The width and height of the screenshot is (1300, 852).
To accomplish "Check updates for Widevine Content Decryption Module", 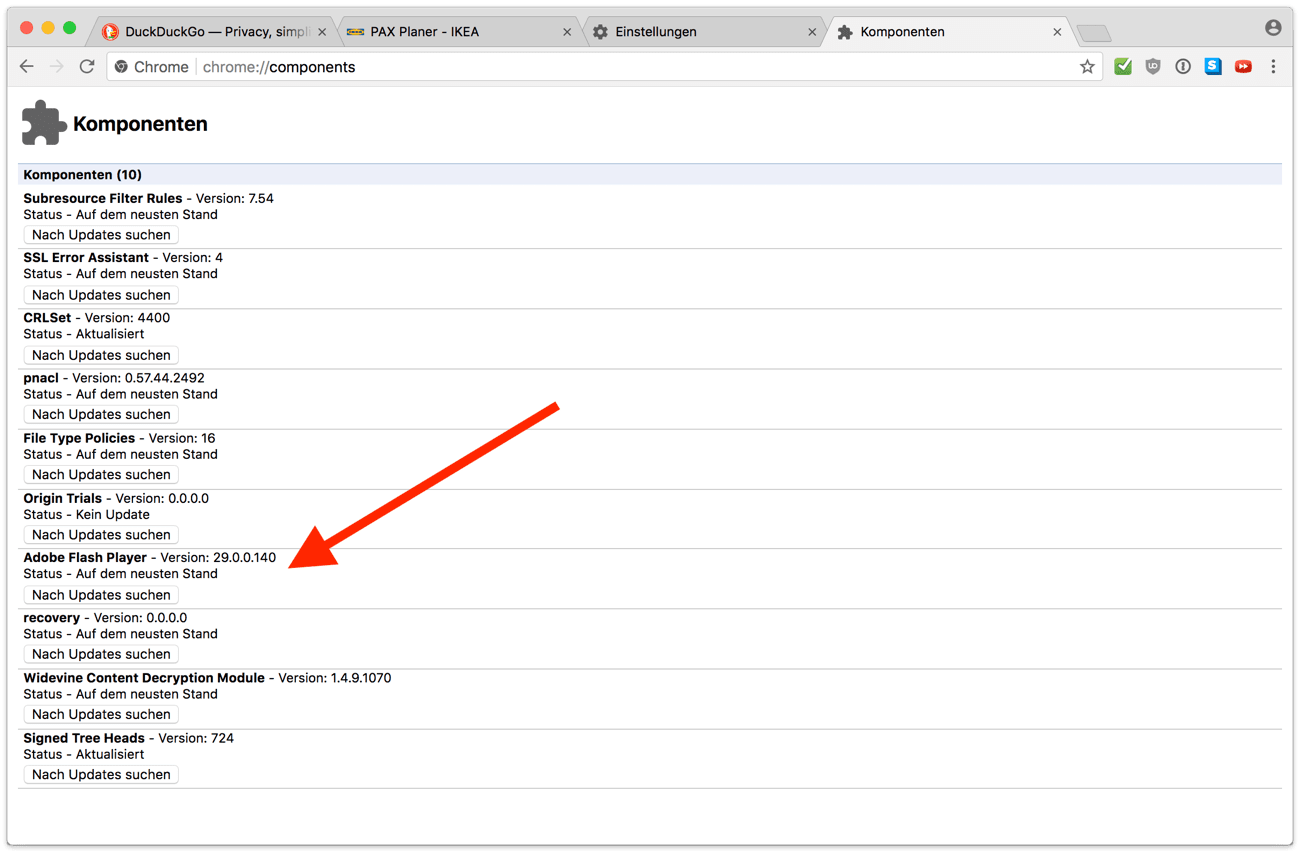I will 101,715.
